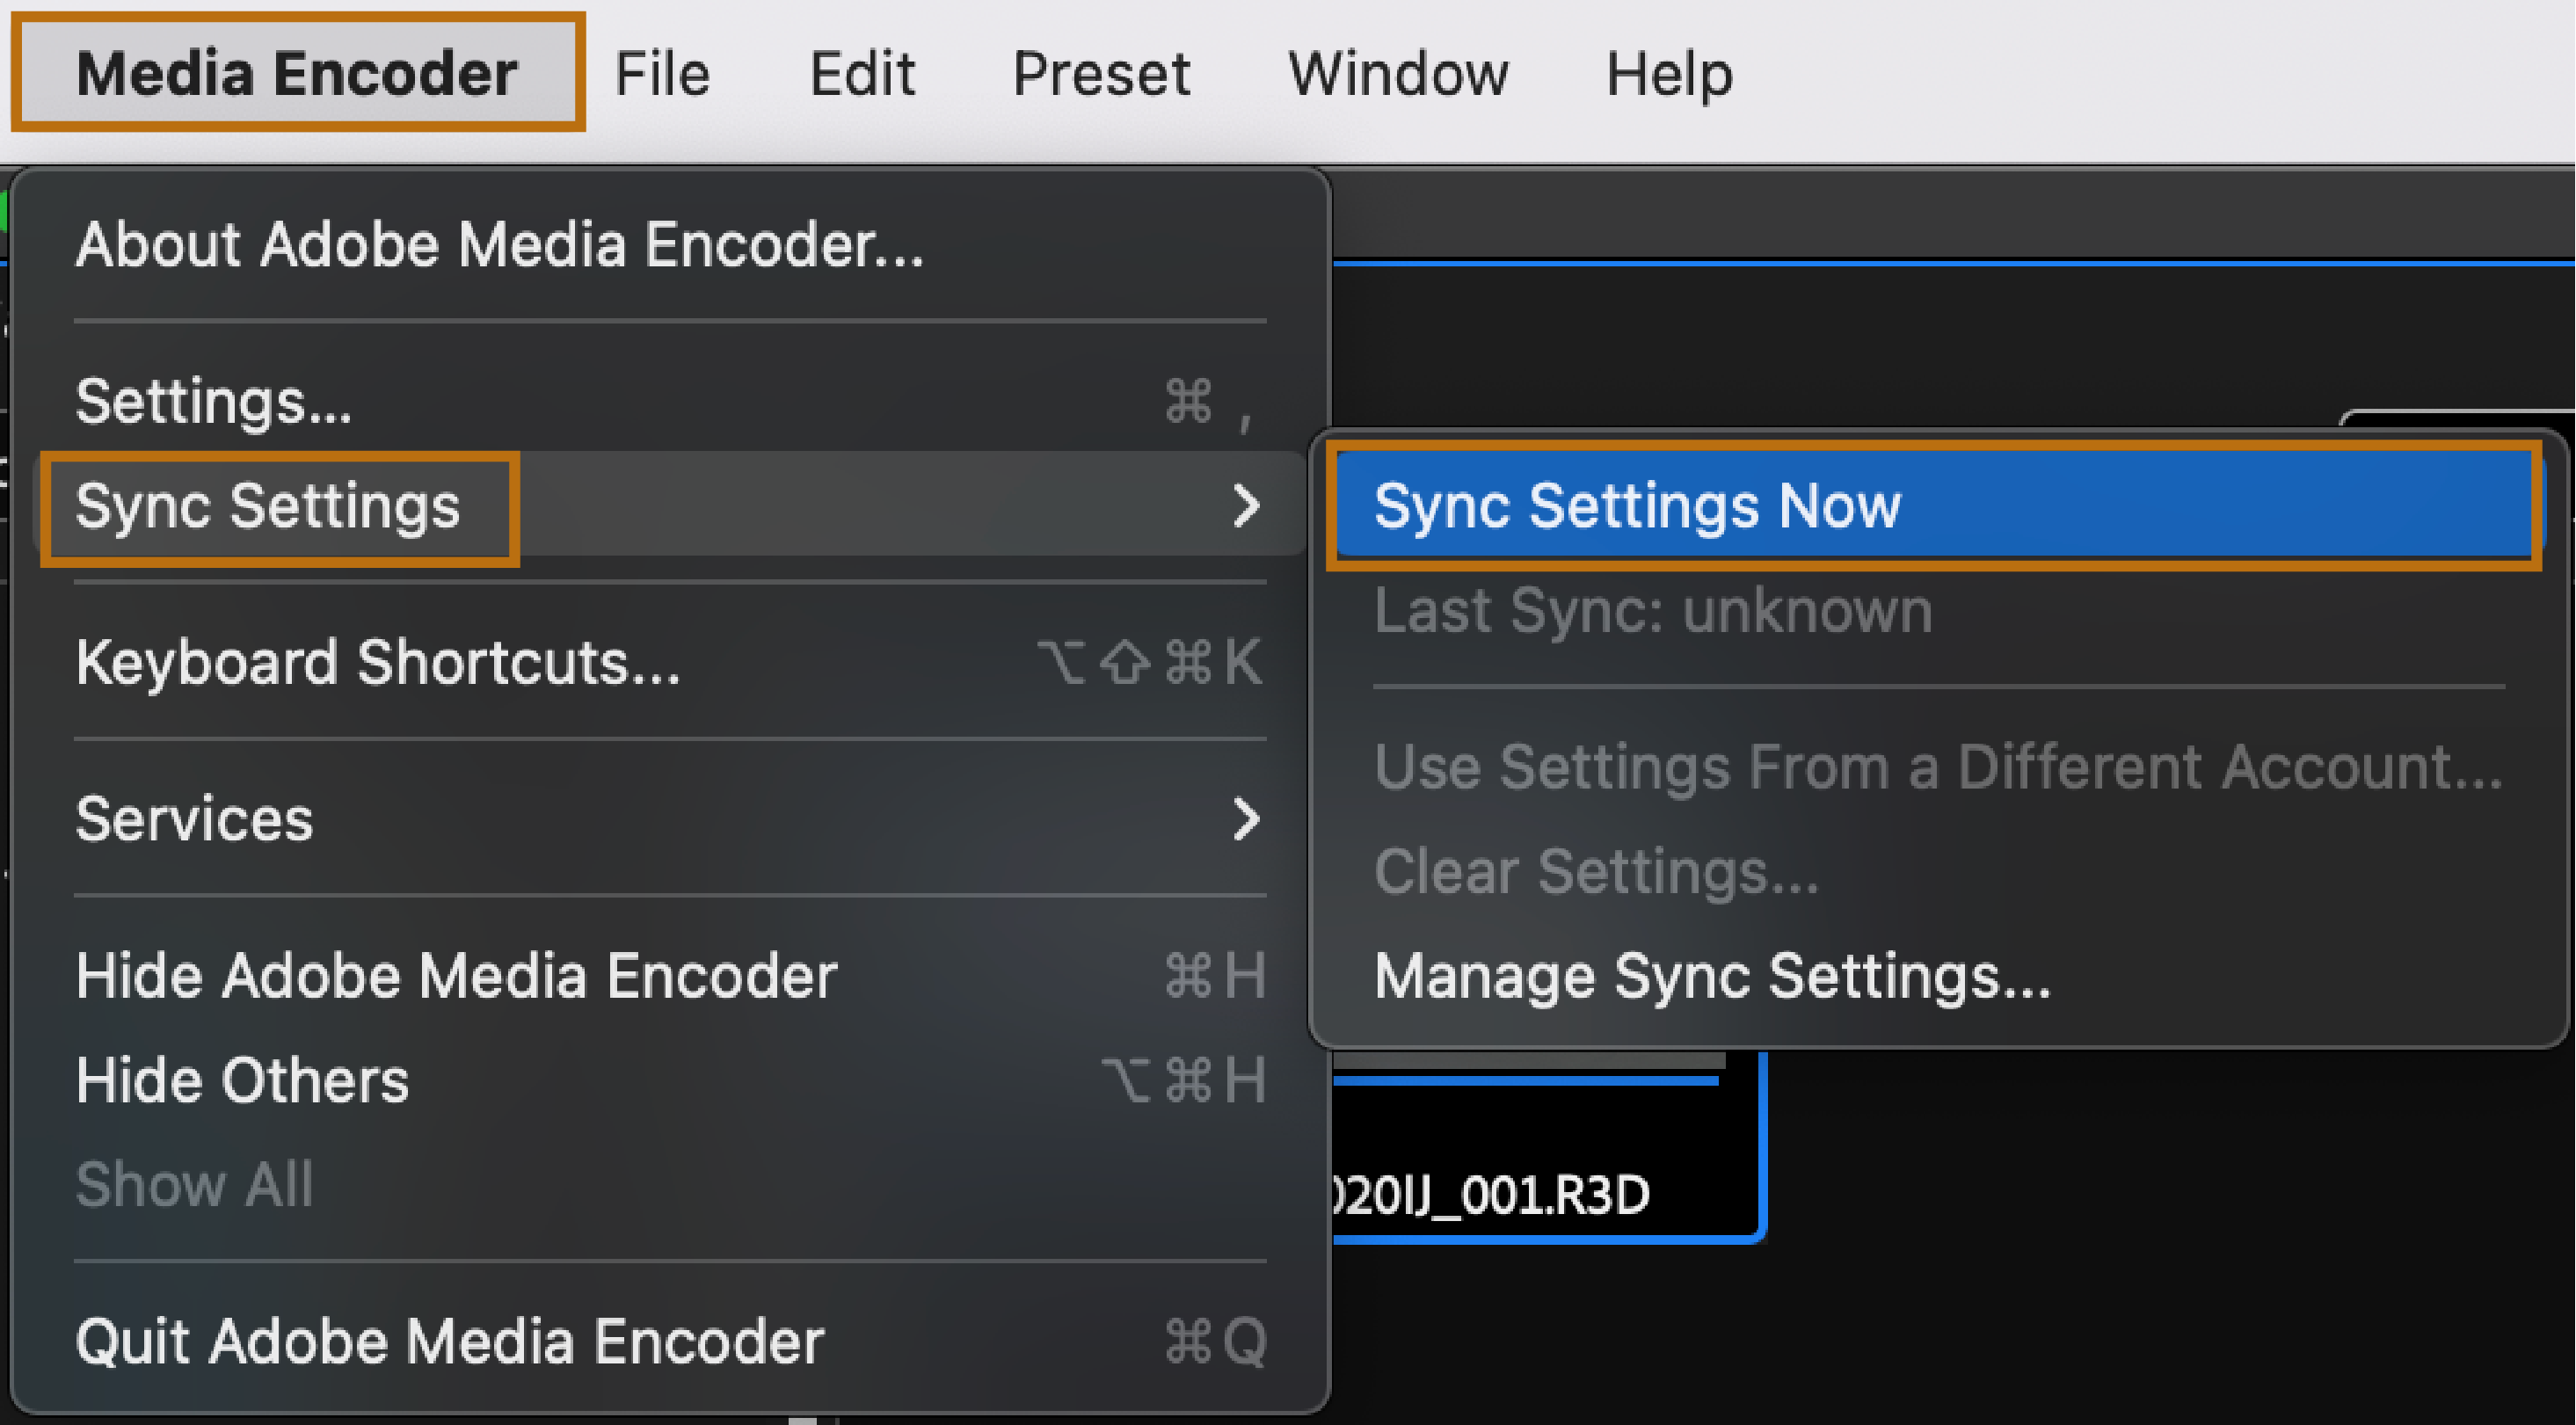Open the Edit menu
The image size is (2576, 1425).
click(x=862, y=73)
